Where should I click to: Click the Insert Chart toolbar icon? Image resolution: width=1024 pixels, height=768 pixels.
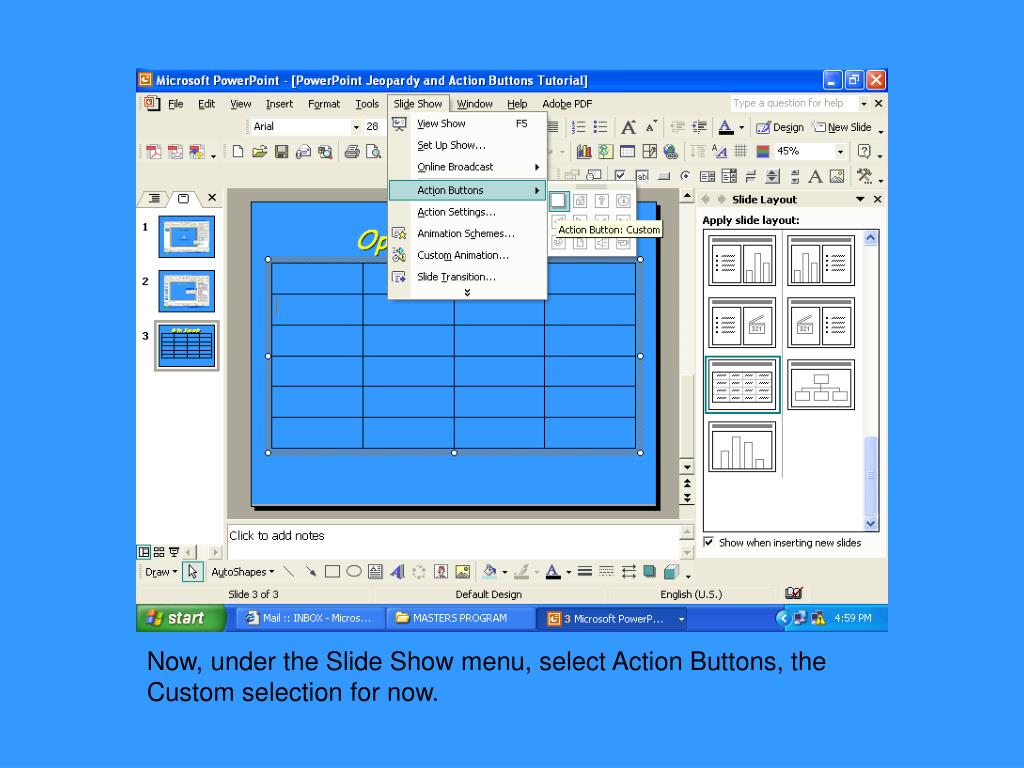[584, 152]
